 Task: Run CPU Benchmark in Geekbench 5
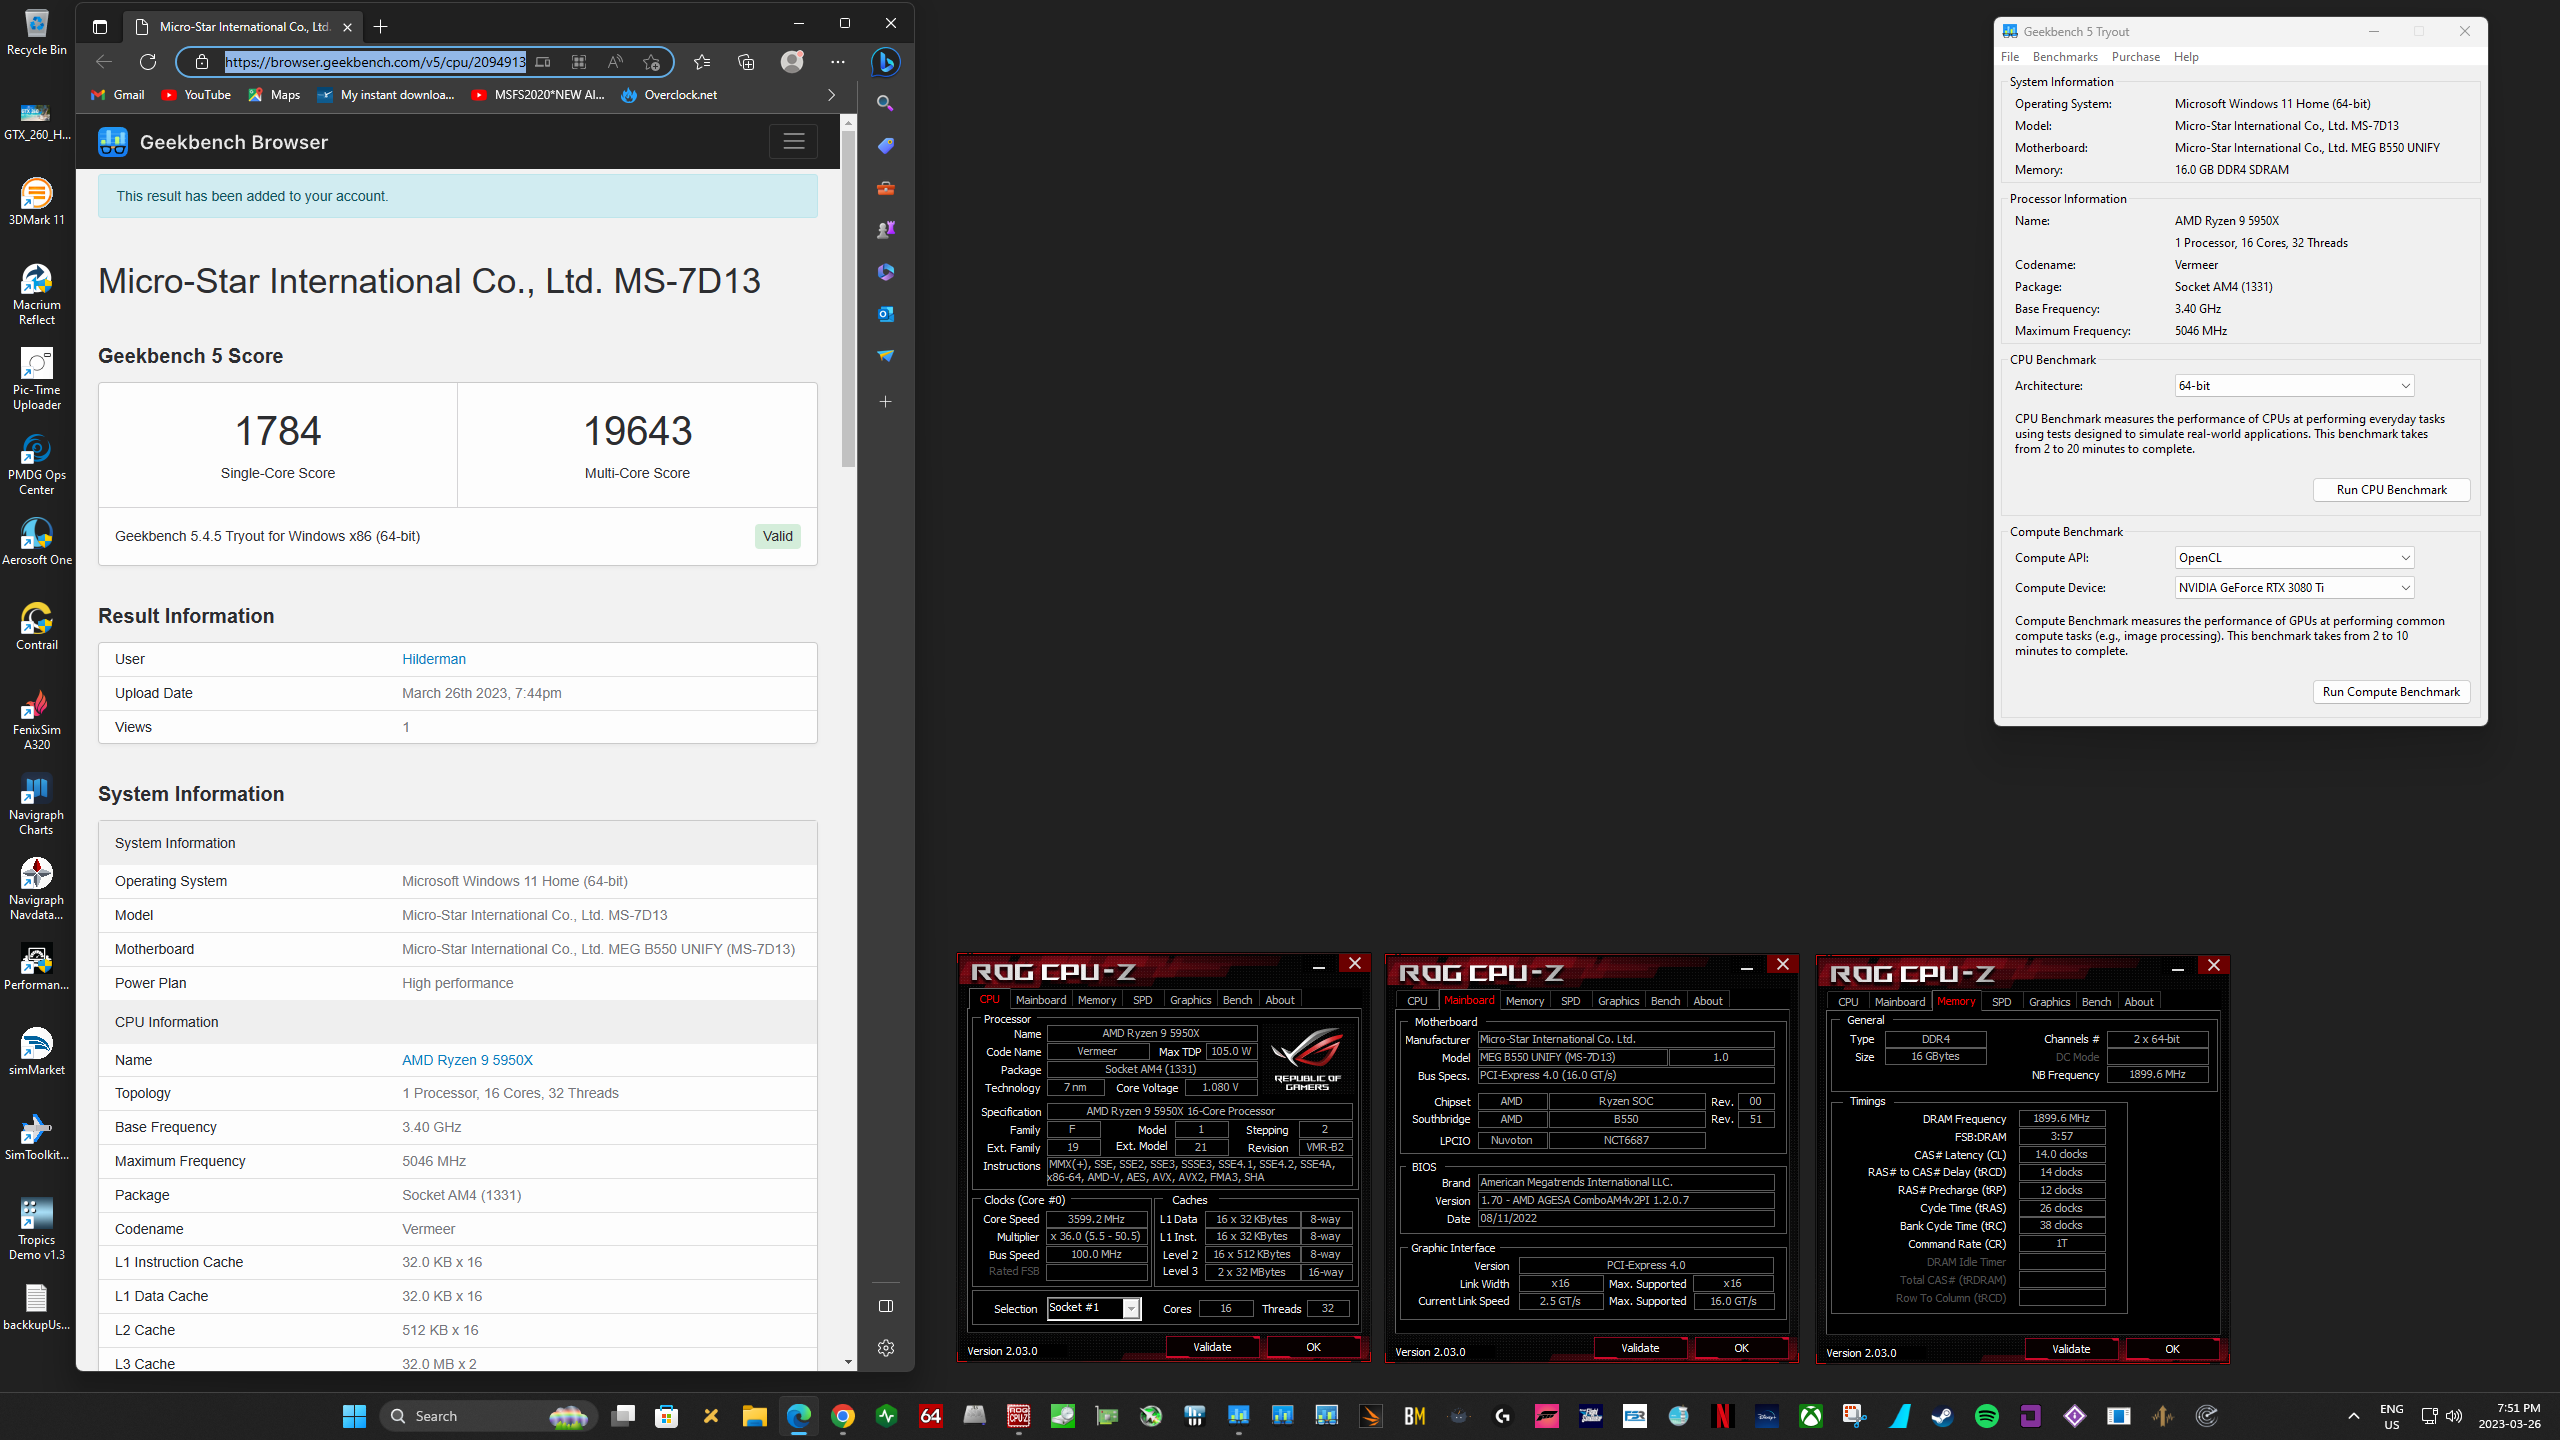tap(2391, 490)
